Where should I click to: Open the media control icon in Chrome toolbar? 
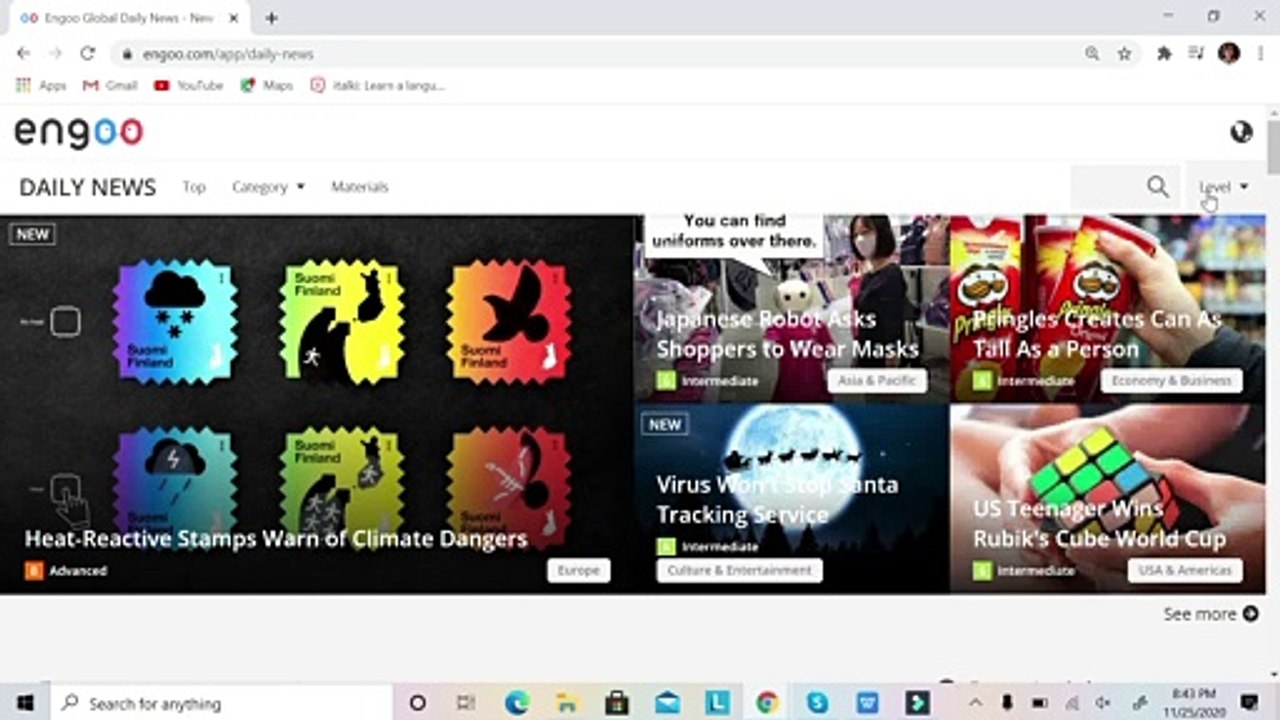(1196, 54)
